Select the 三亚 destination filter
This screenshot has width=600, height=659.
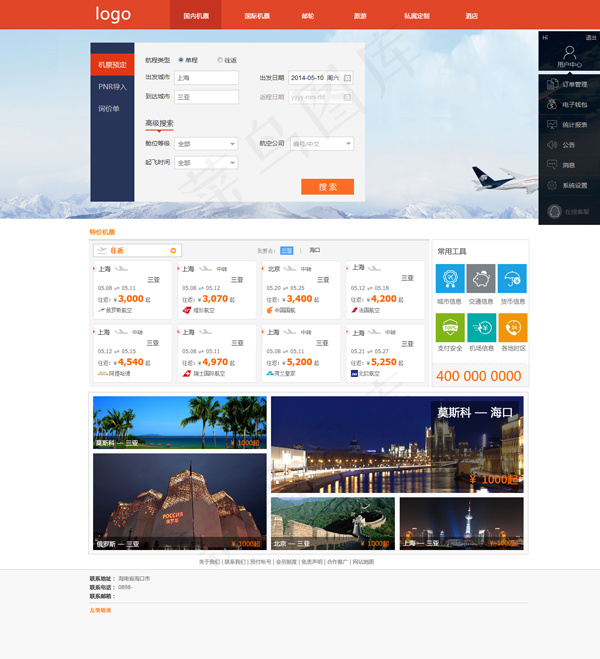[x=287, y=250]
